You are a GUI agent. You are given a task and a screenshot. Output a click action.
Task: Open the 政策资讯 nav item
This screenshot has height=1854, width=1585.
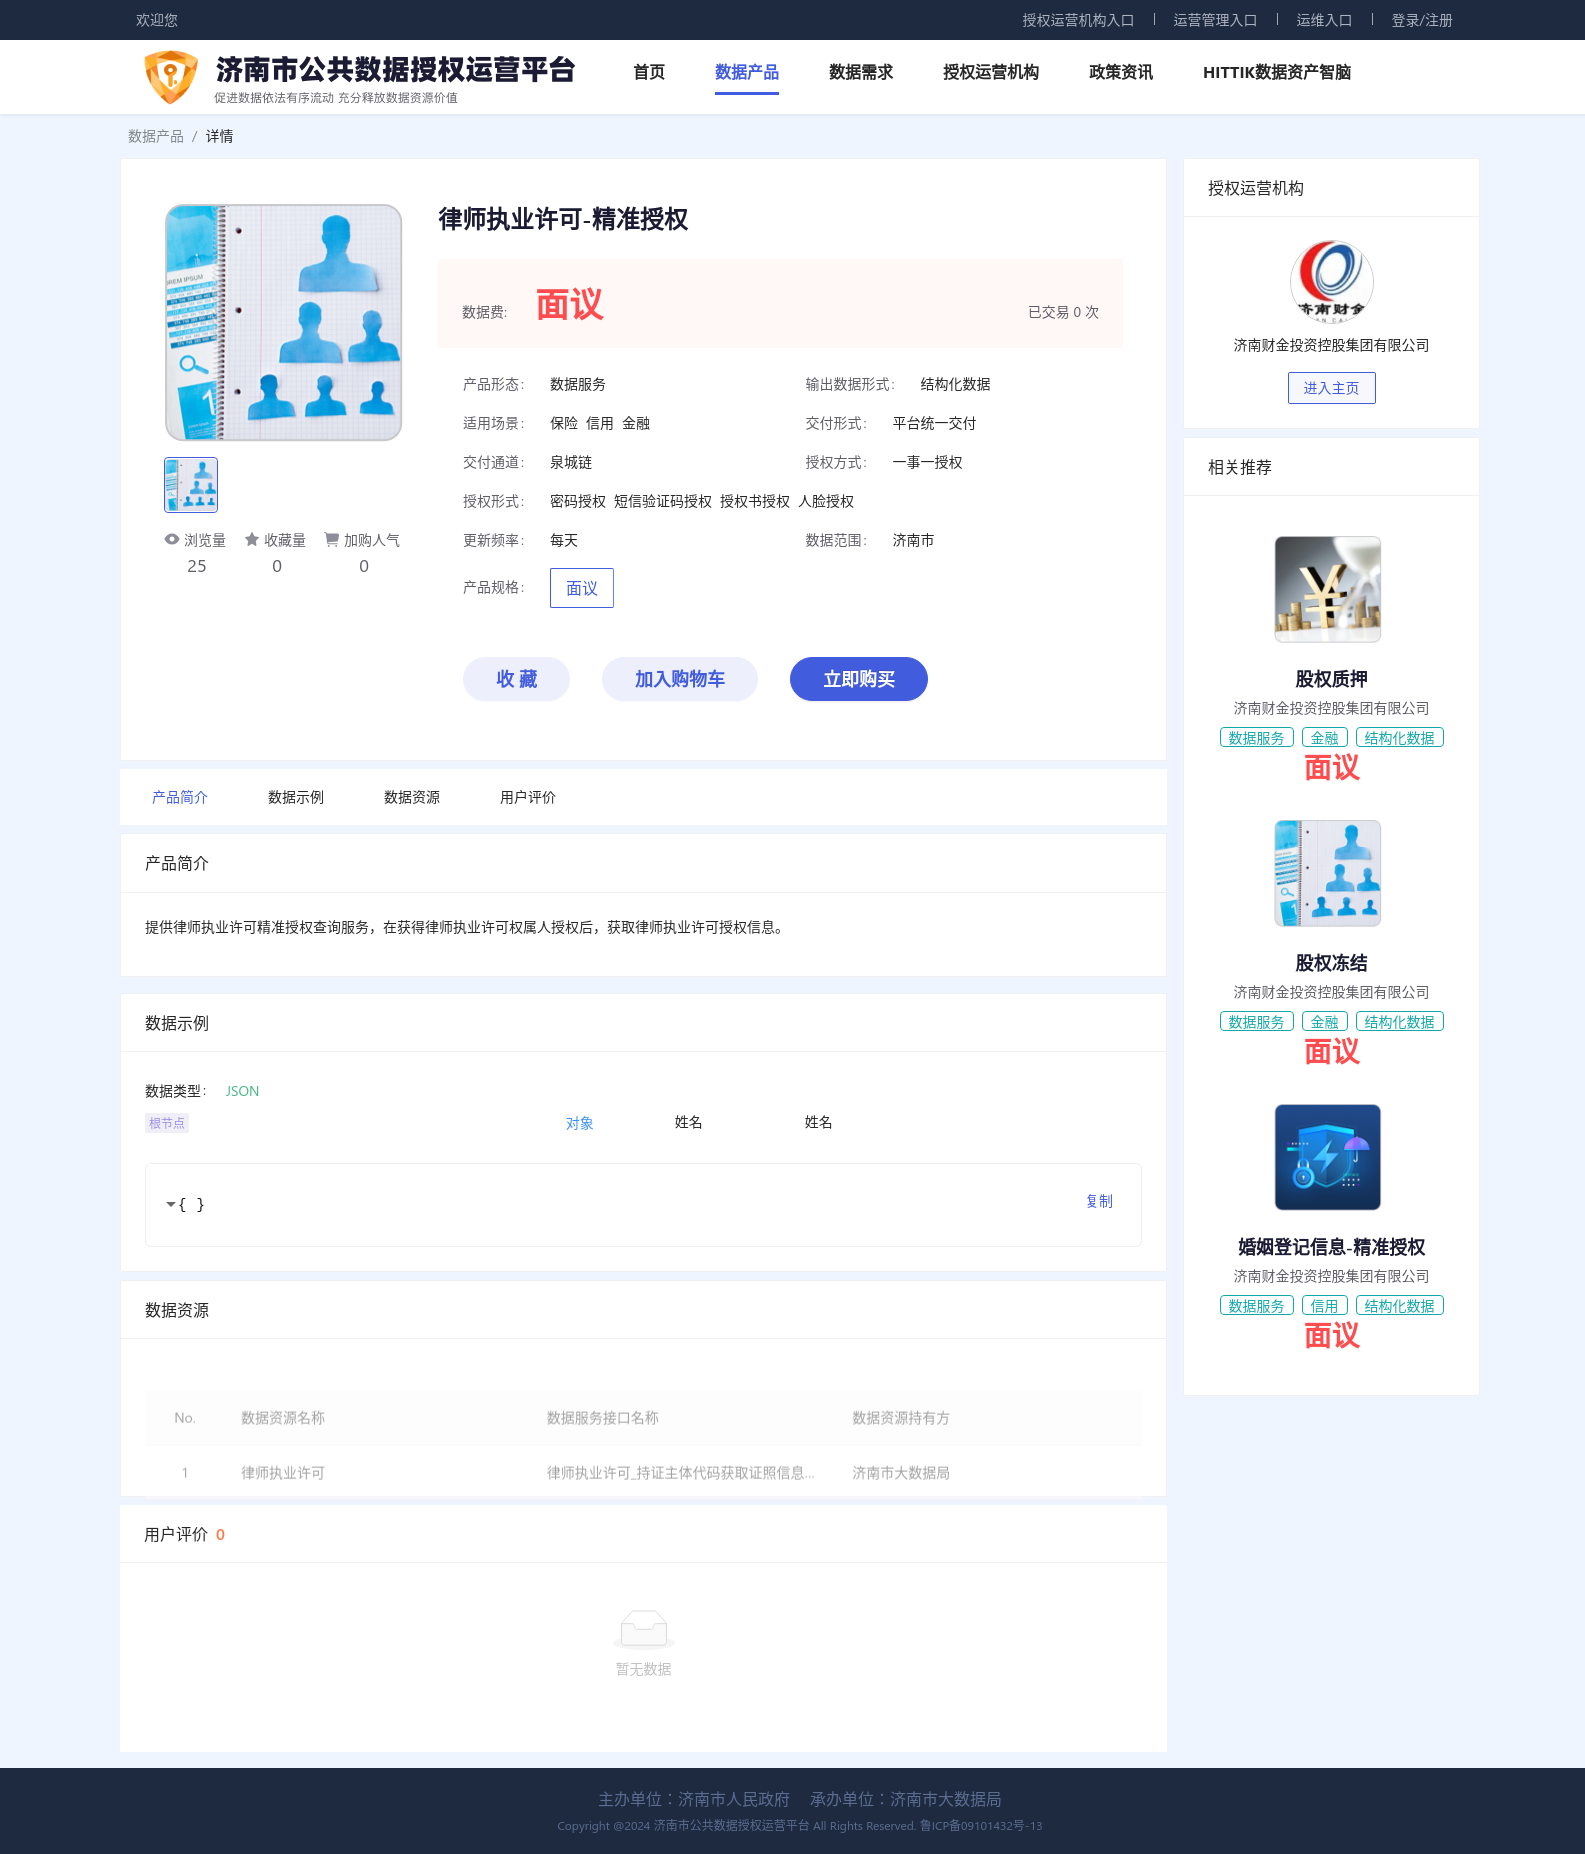point(1121,72)
